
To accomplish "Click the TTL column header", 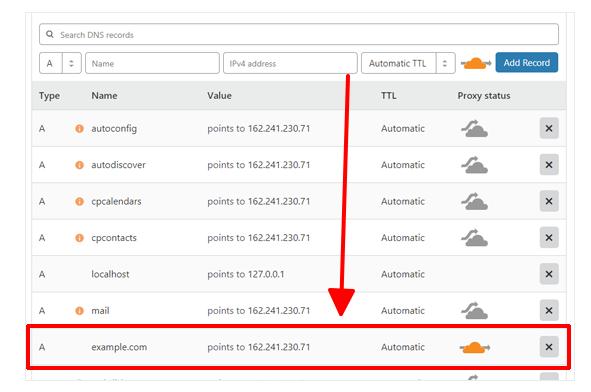I will coord(389,95).
